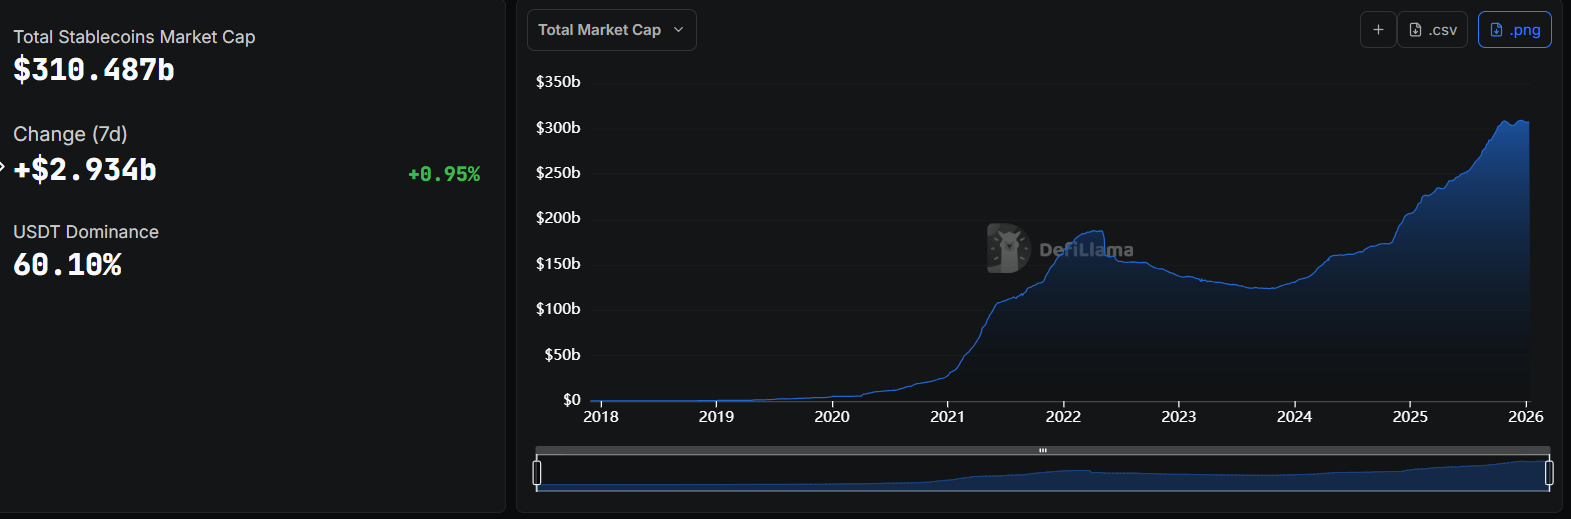
Task: Click the +$2.934b change value
Action: (x=85, y=170)
